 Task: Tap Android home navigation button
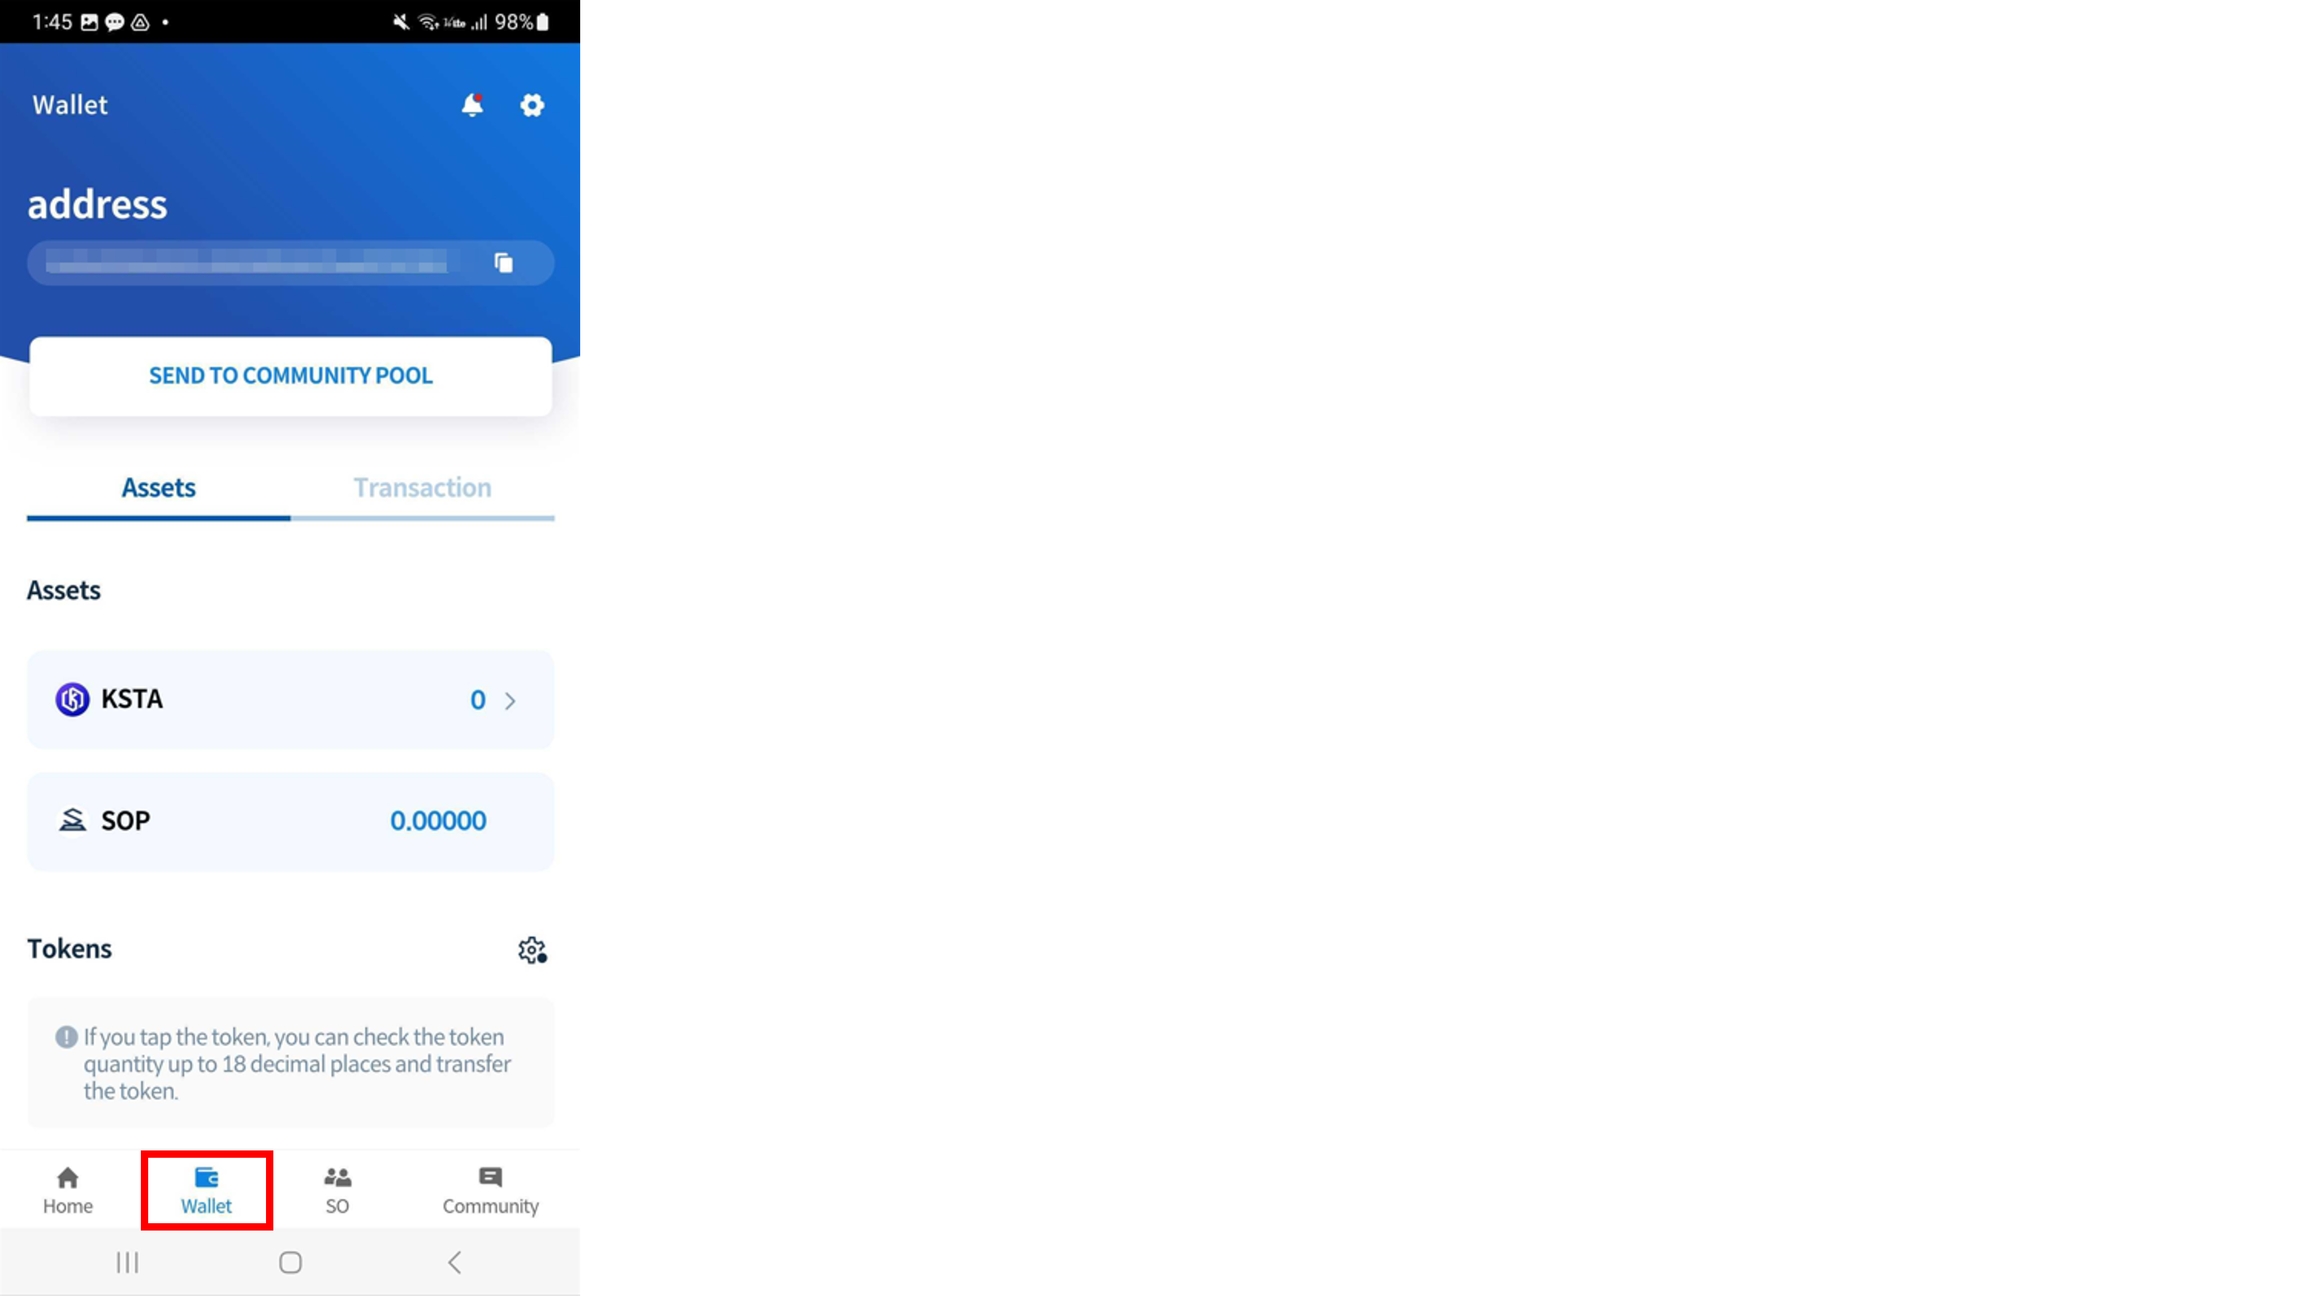point(291,1262)
